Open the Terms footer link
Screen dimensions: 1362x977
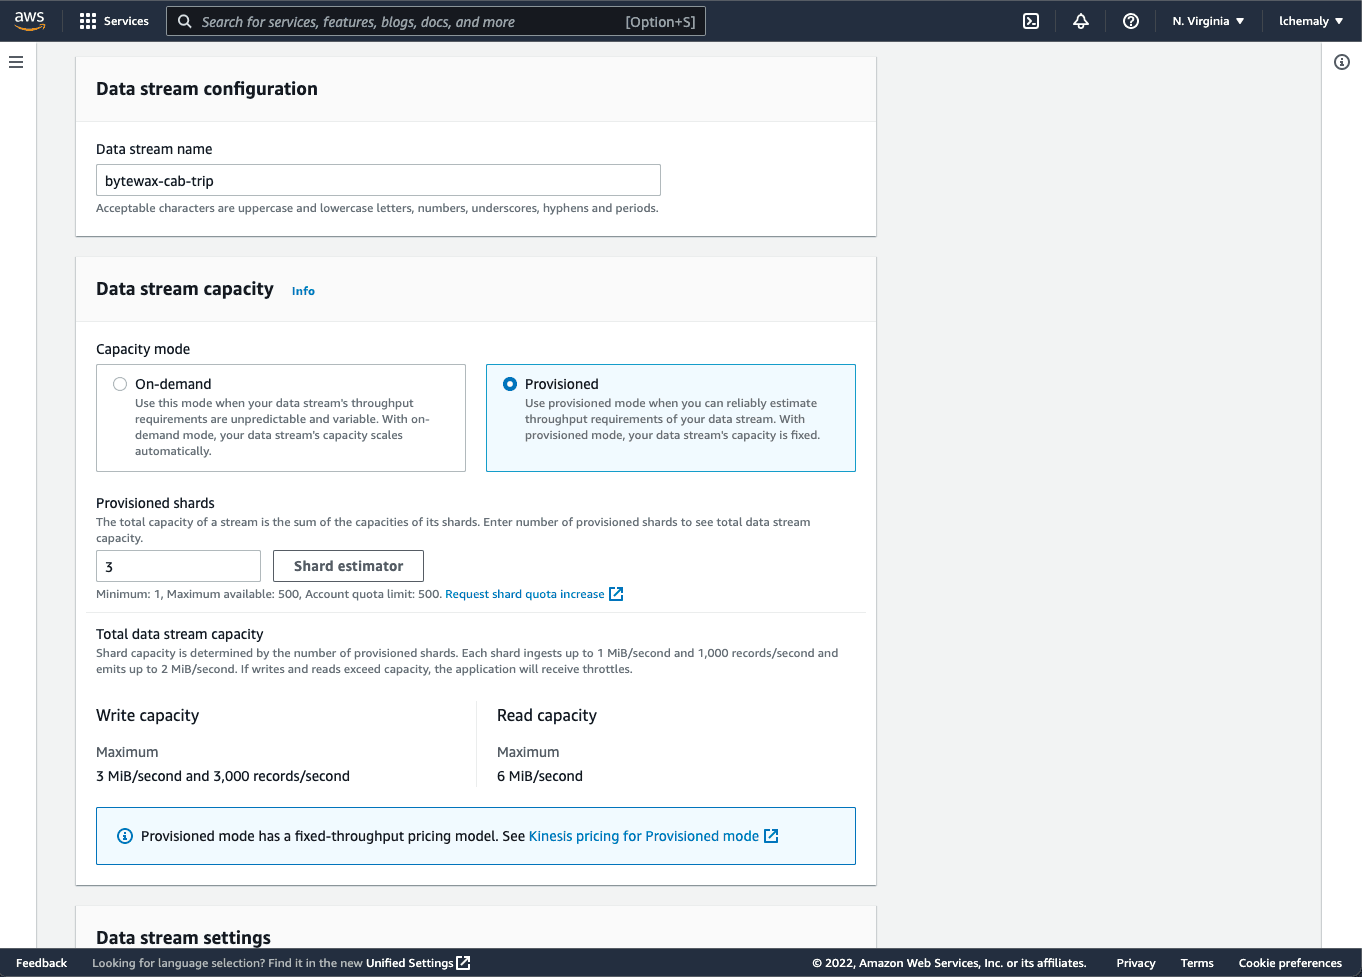(x=1197, y=963)
